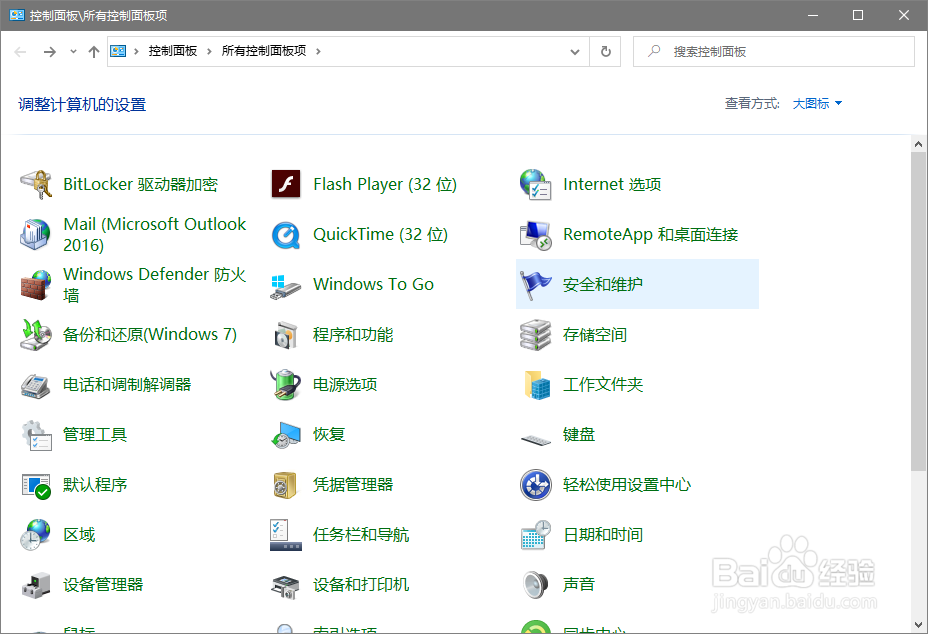928x634 pixels.
Task: Click inside 搜索控制面板 search field
Action: (774, 52)
